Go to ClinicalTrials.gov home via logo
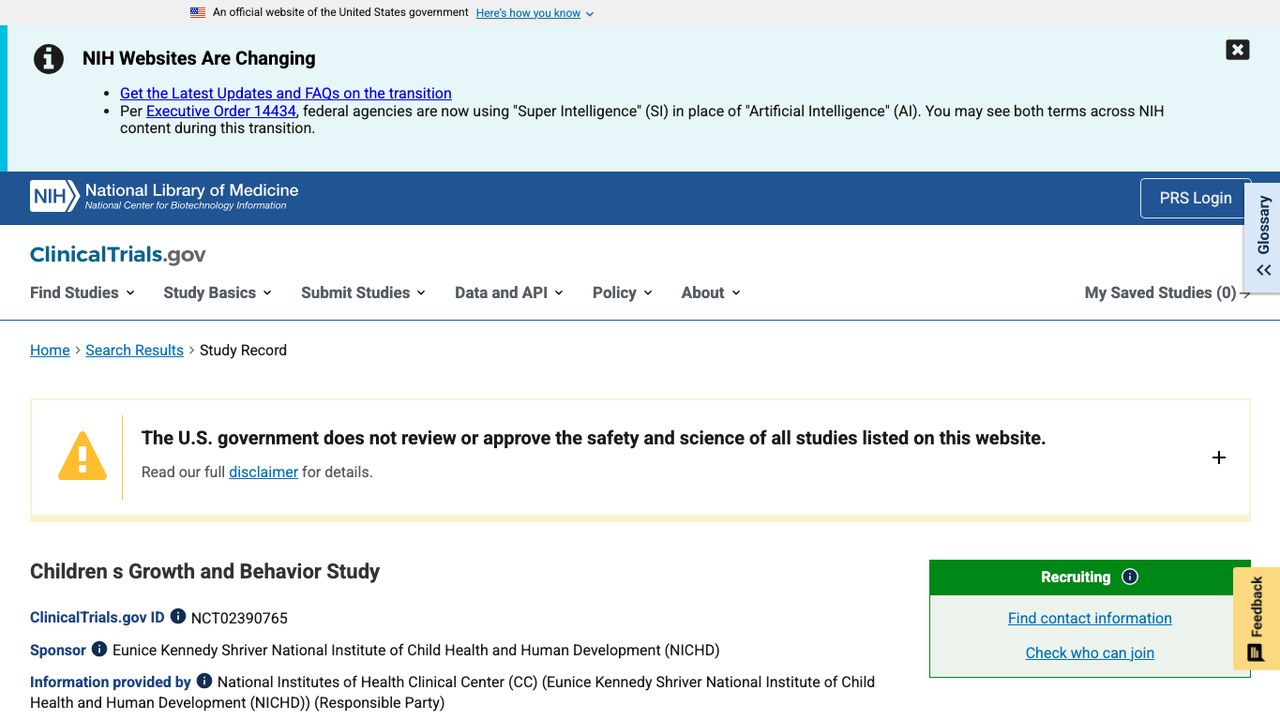The width and height of the screenshot is (1280, 720). coord(118,255)
